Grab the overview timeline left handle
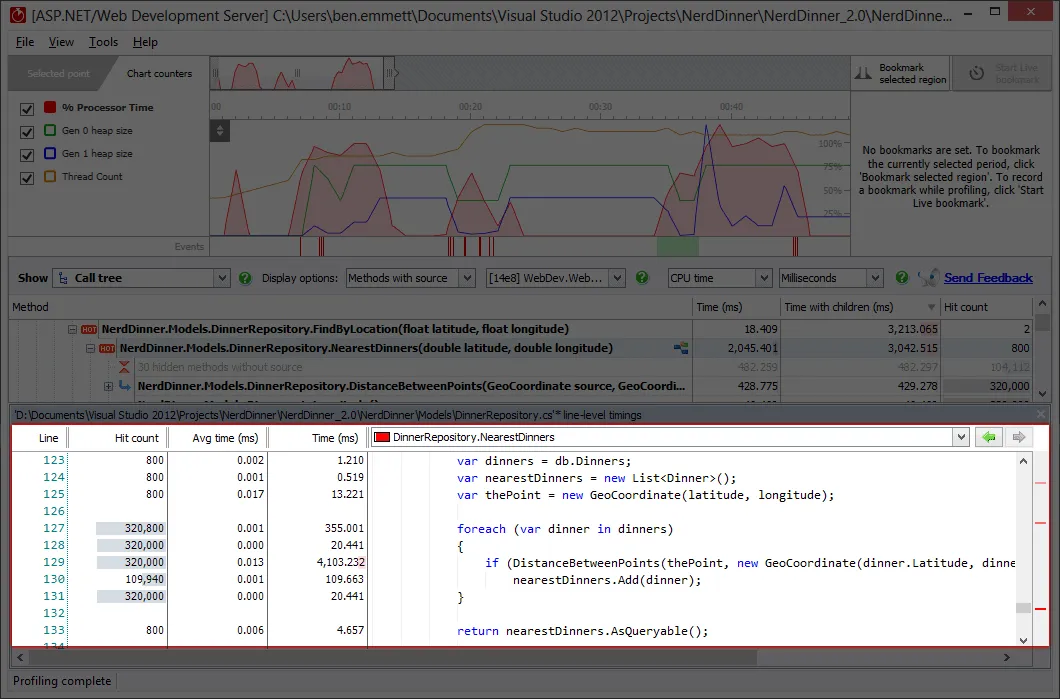The image size is (1060, 699). pos(215,73)
